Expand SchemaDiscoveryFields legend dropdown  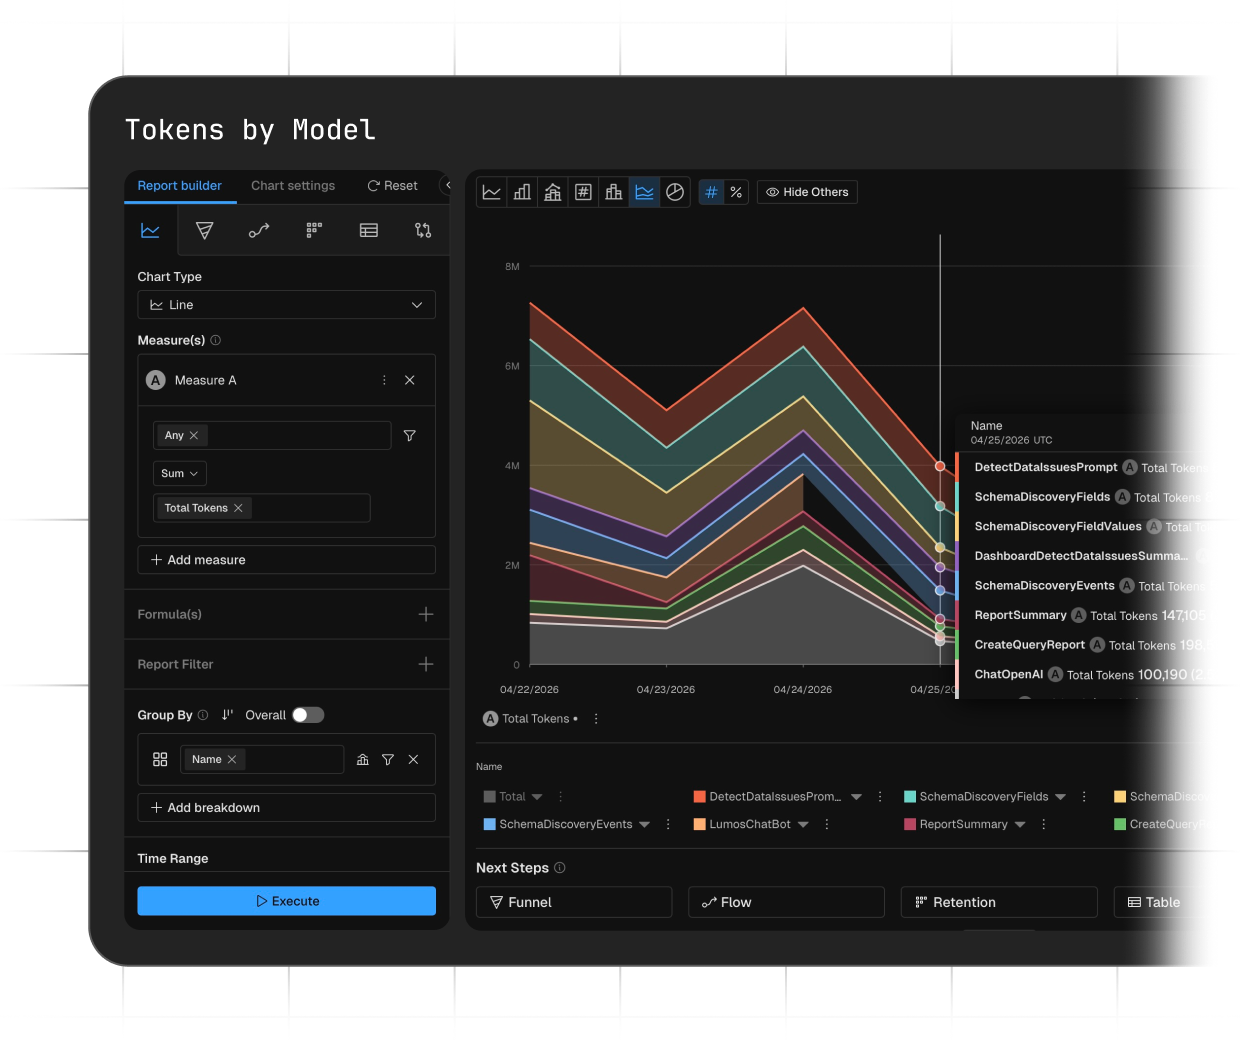pos(1060,797)
